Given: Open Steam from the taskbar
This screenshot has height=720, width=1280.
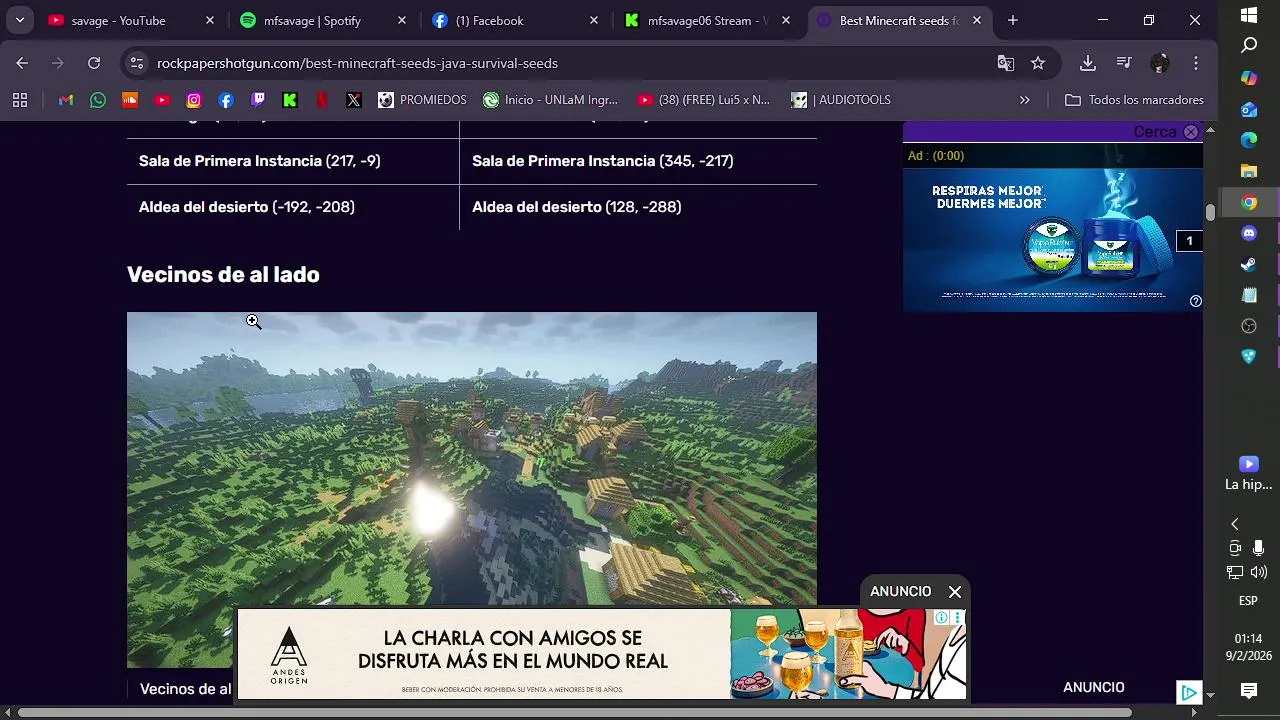Looking at the screenshot, I should 1249,264.
